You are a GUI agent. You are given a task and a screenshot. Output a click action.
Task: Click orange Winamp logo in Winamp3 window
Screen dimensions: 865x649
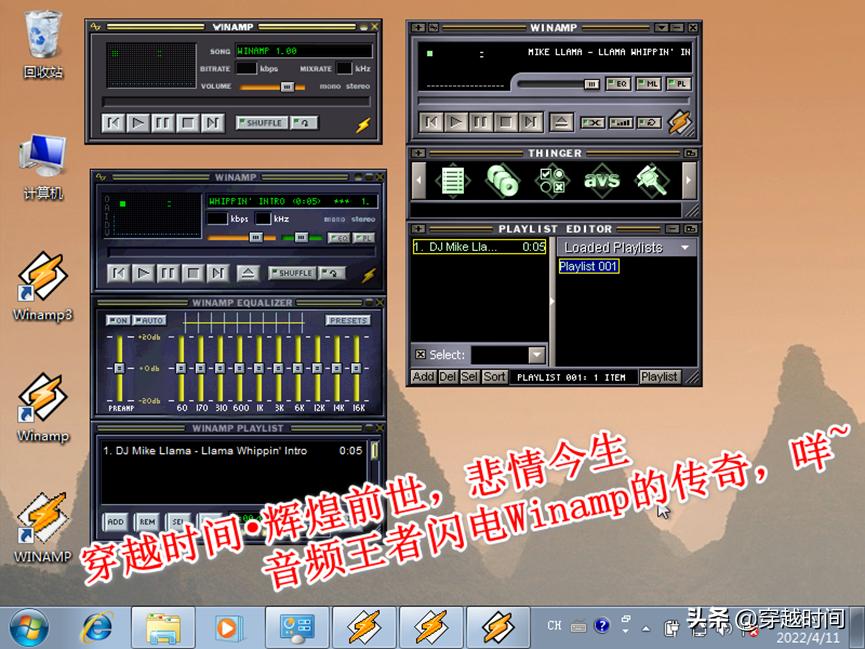pos(680,123)
